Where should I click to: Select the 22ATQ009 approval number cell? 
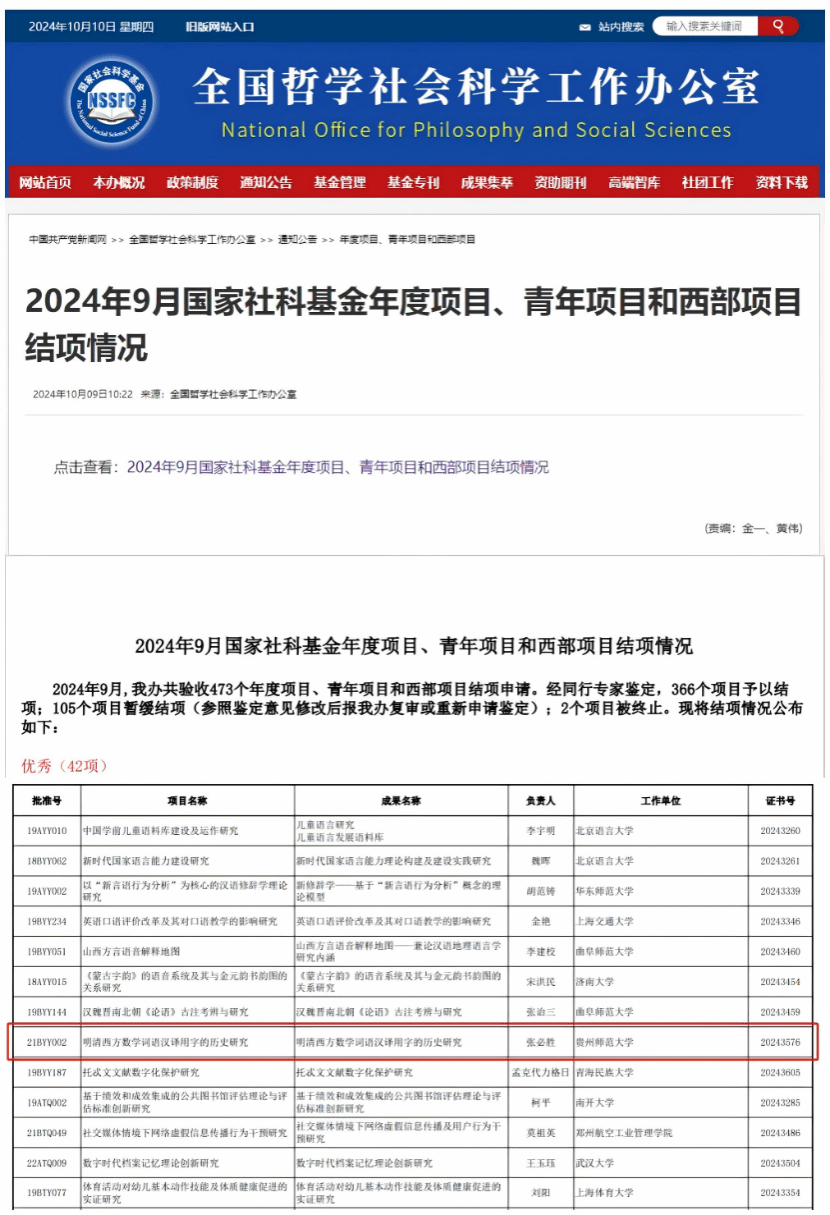point(47,1163)
